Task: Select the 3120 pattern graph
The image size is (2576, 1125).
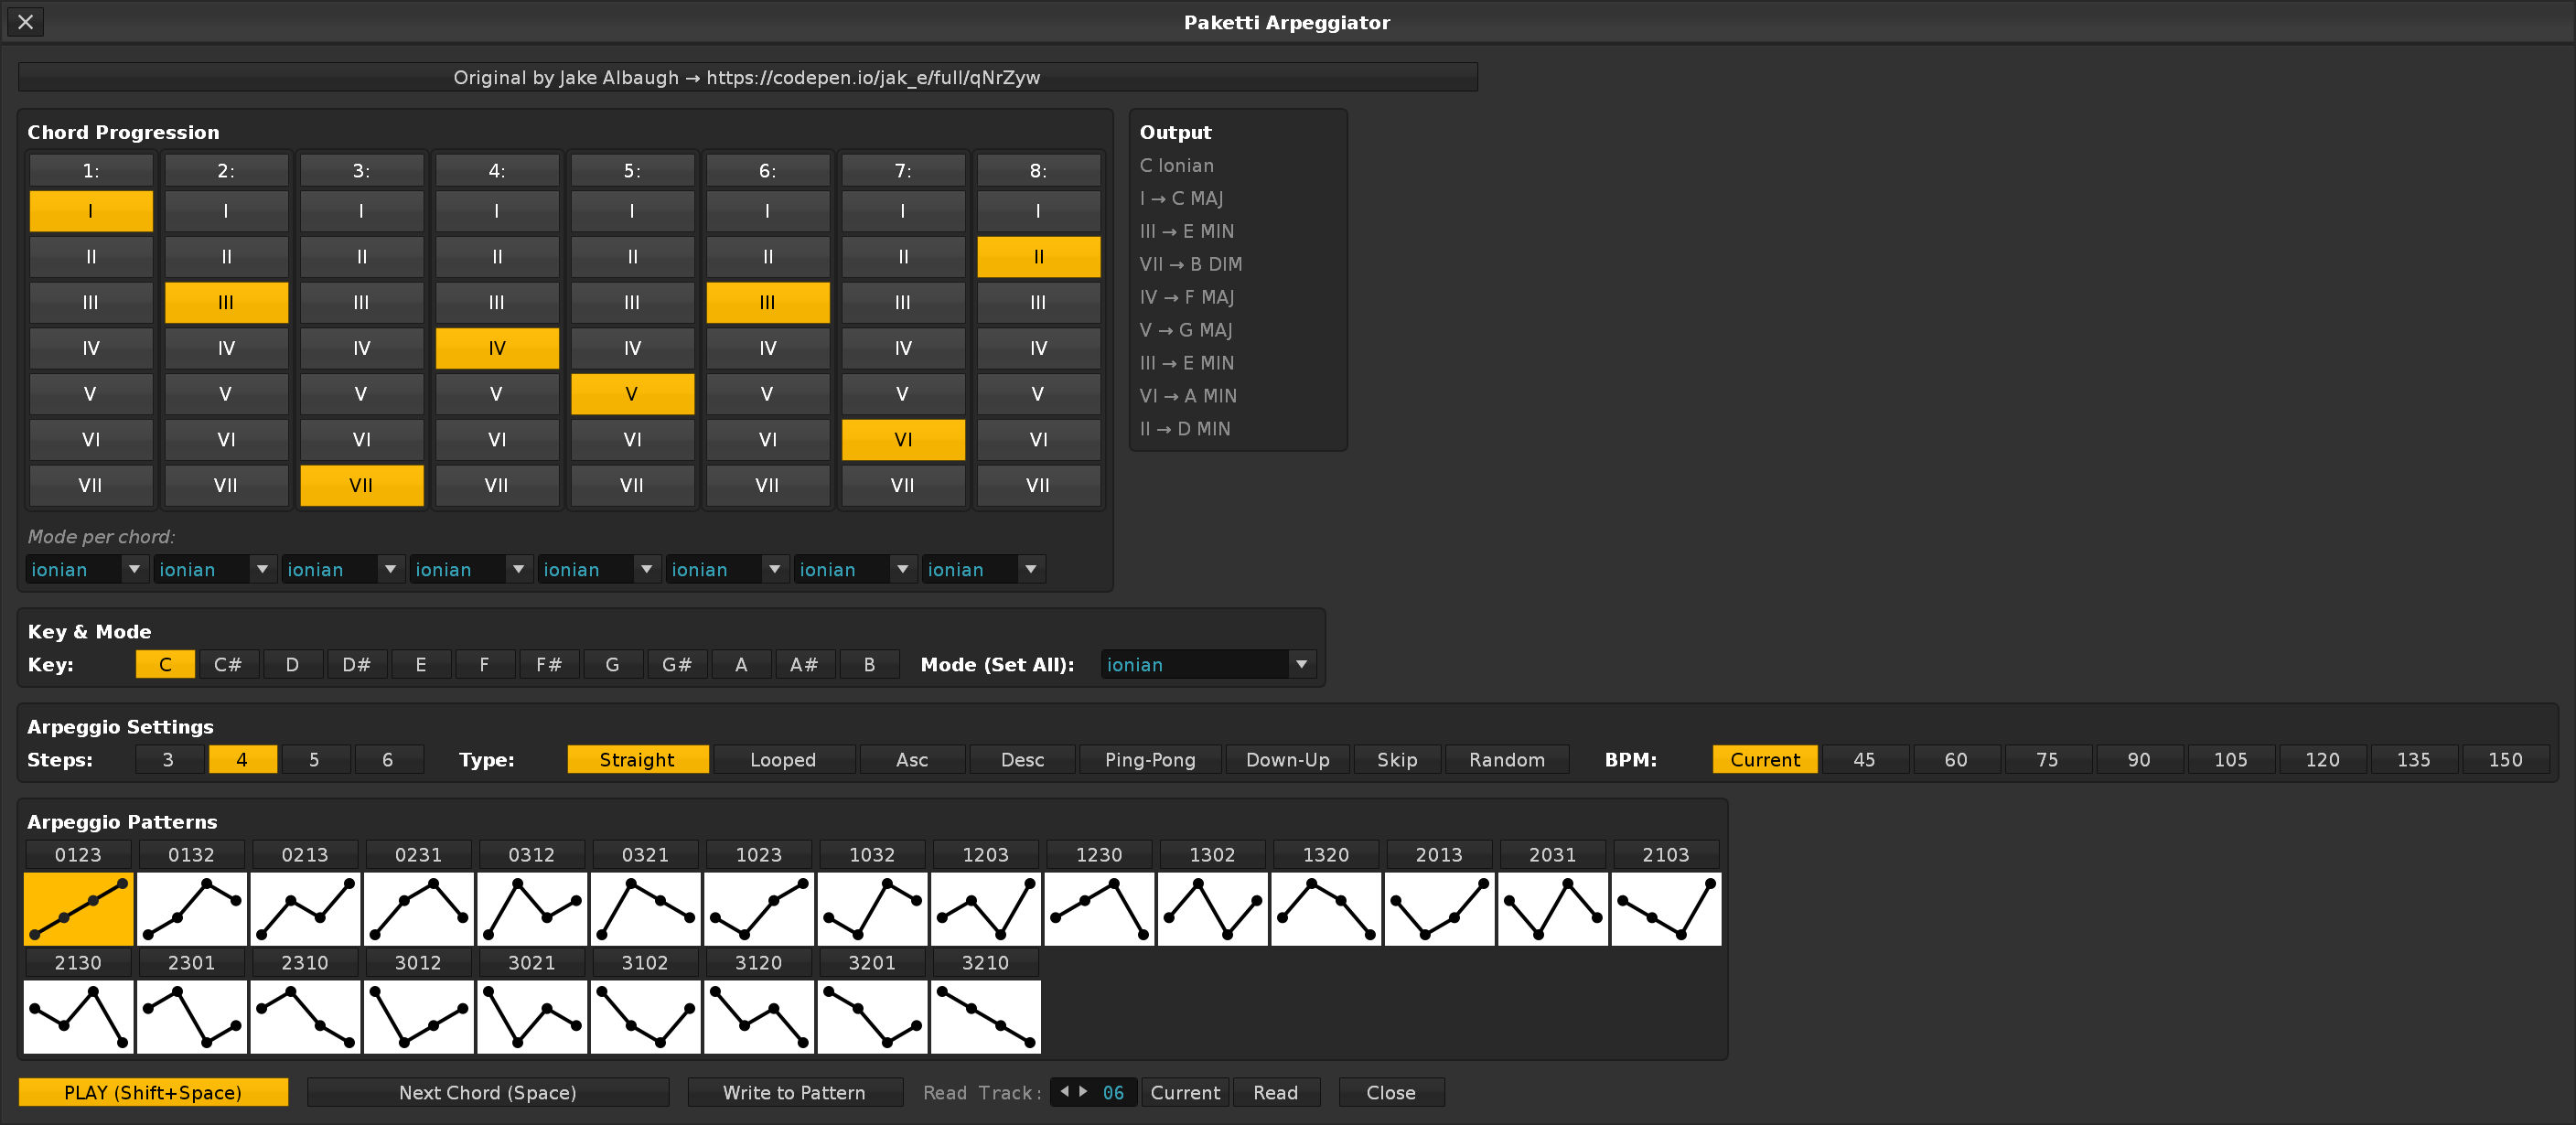Action: pos(759,1016)
